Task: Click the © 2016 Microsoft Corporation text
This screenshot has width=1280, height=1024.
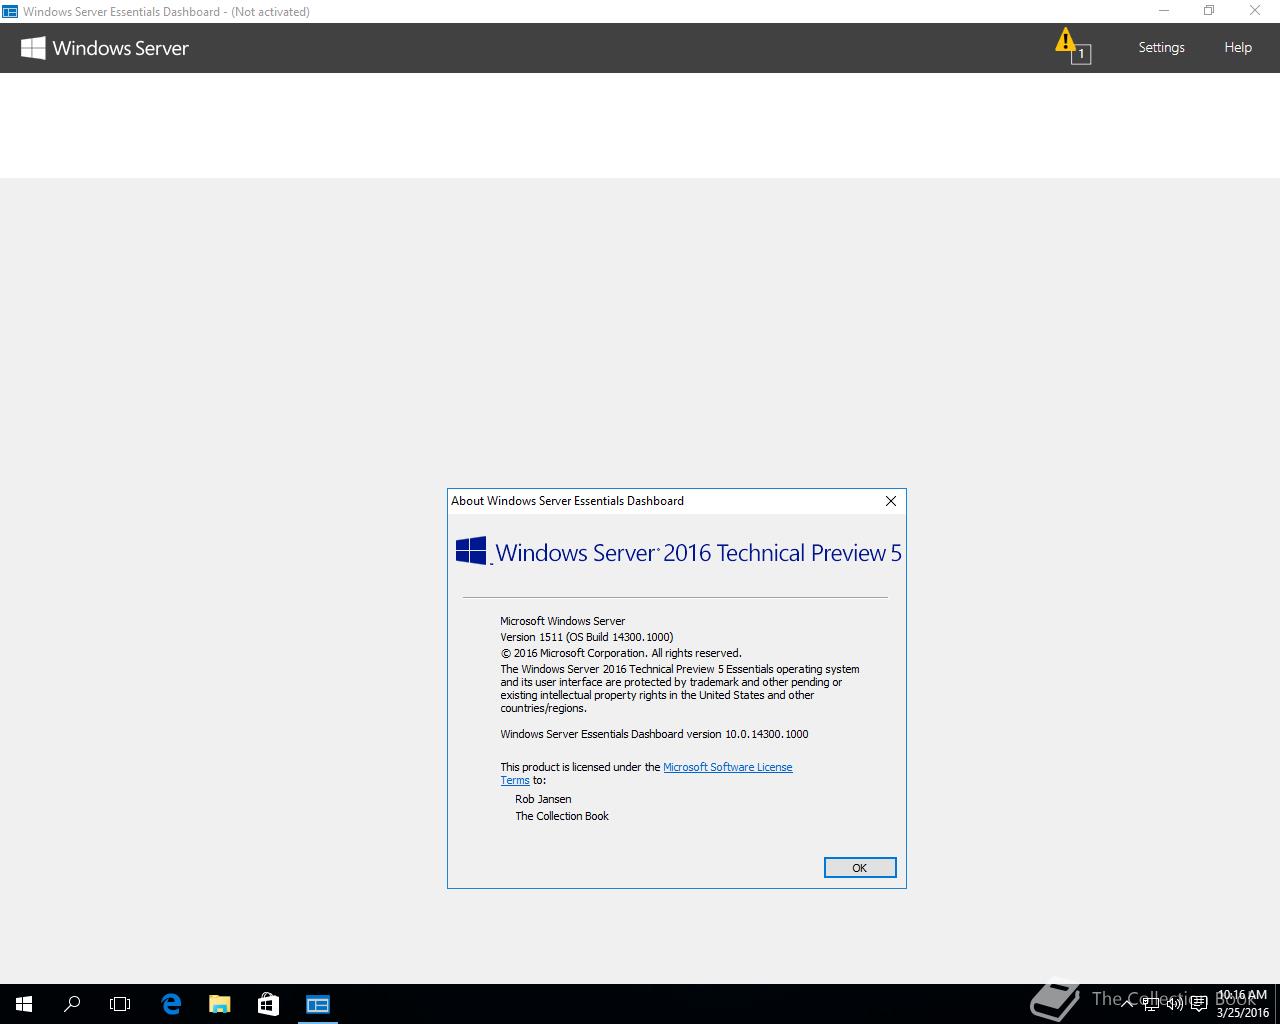Action: point(621,653)
